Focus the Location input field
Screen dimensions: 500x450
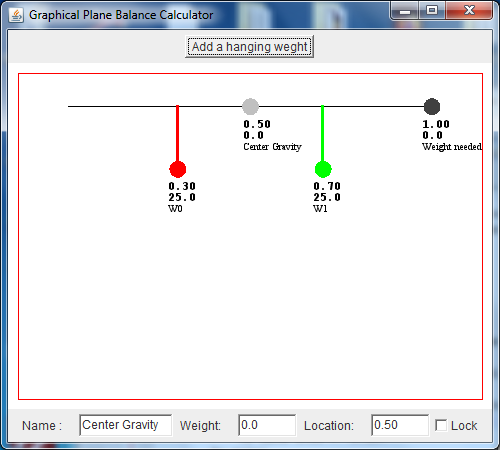tap(400, 425)
